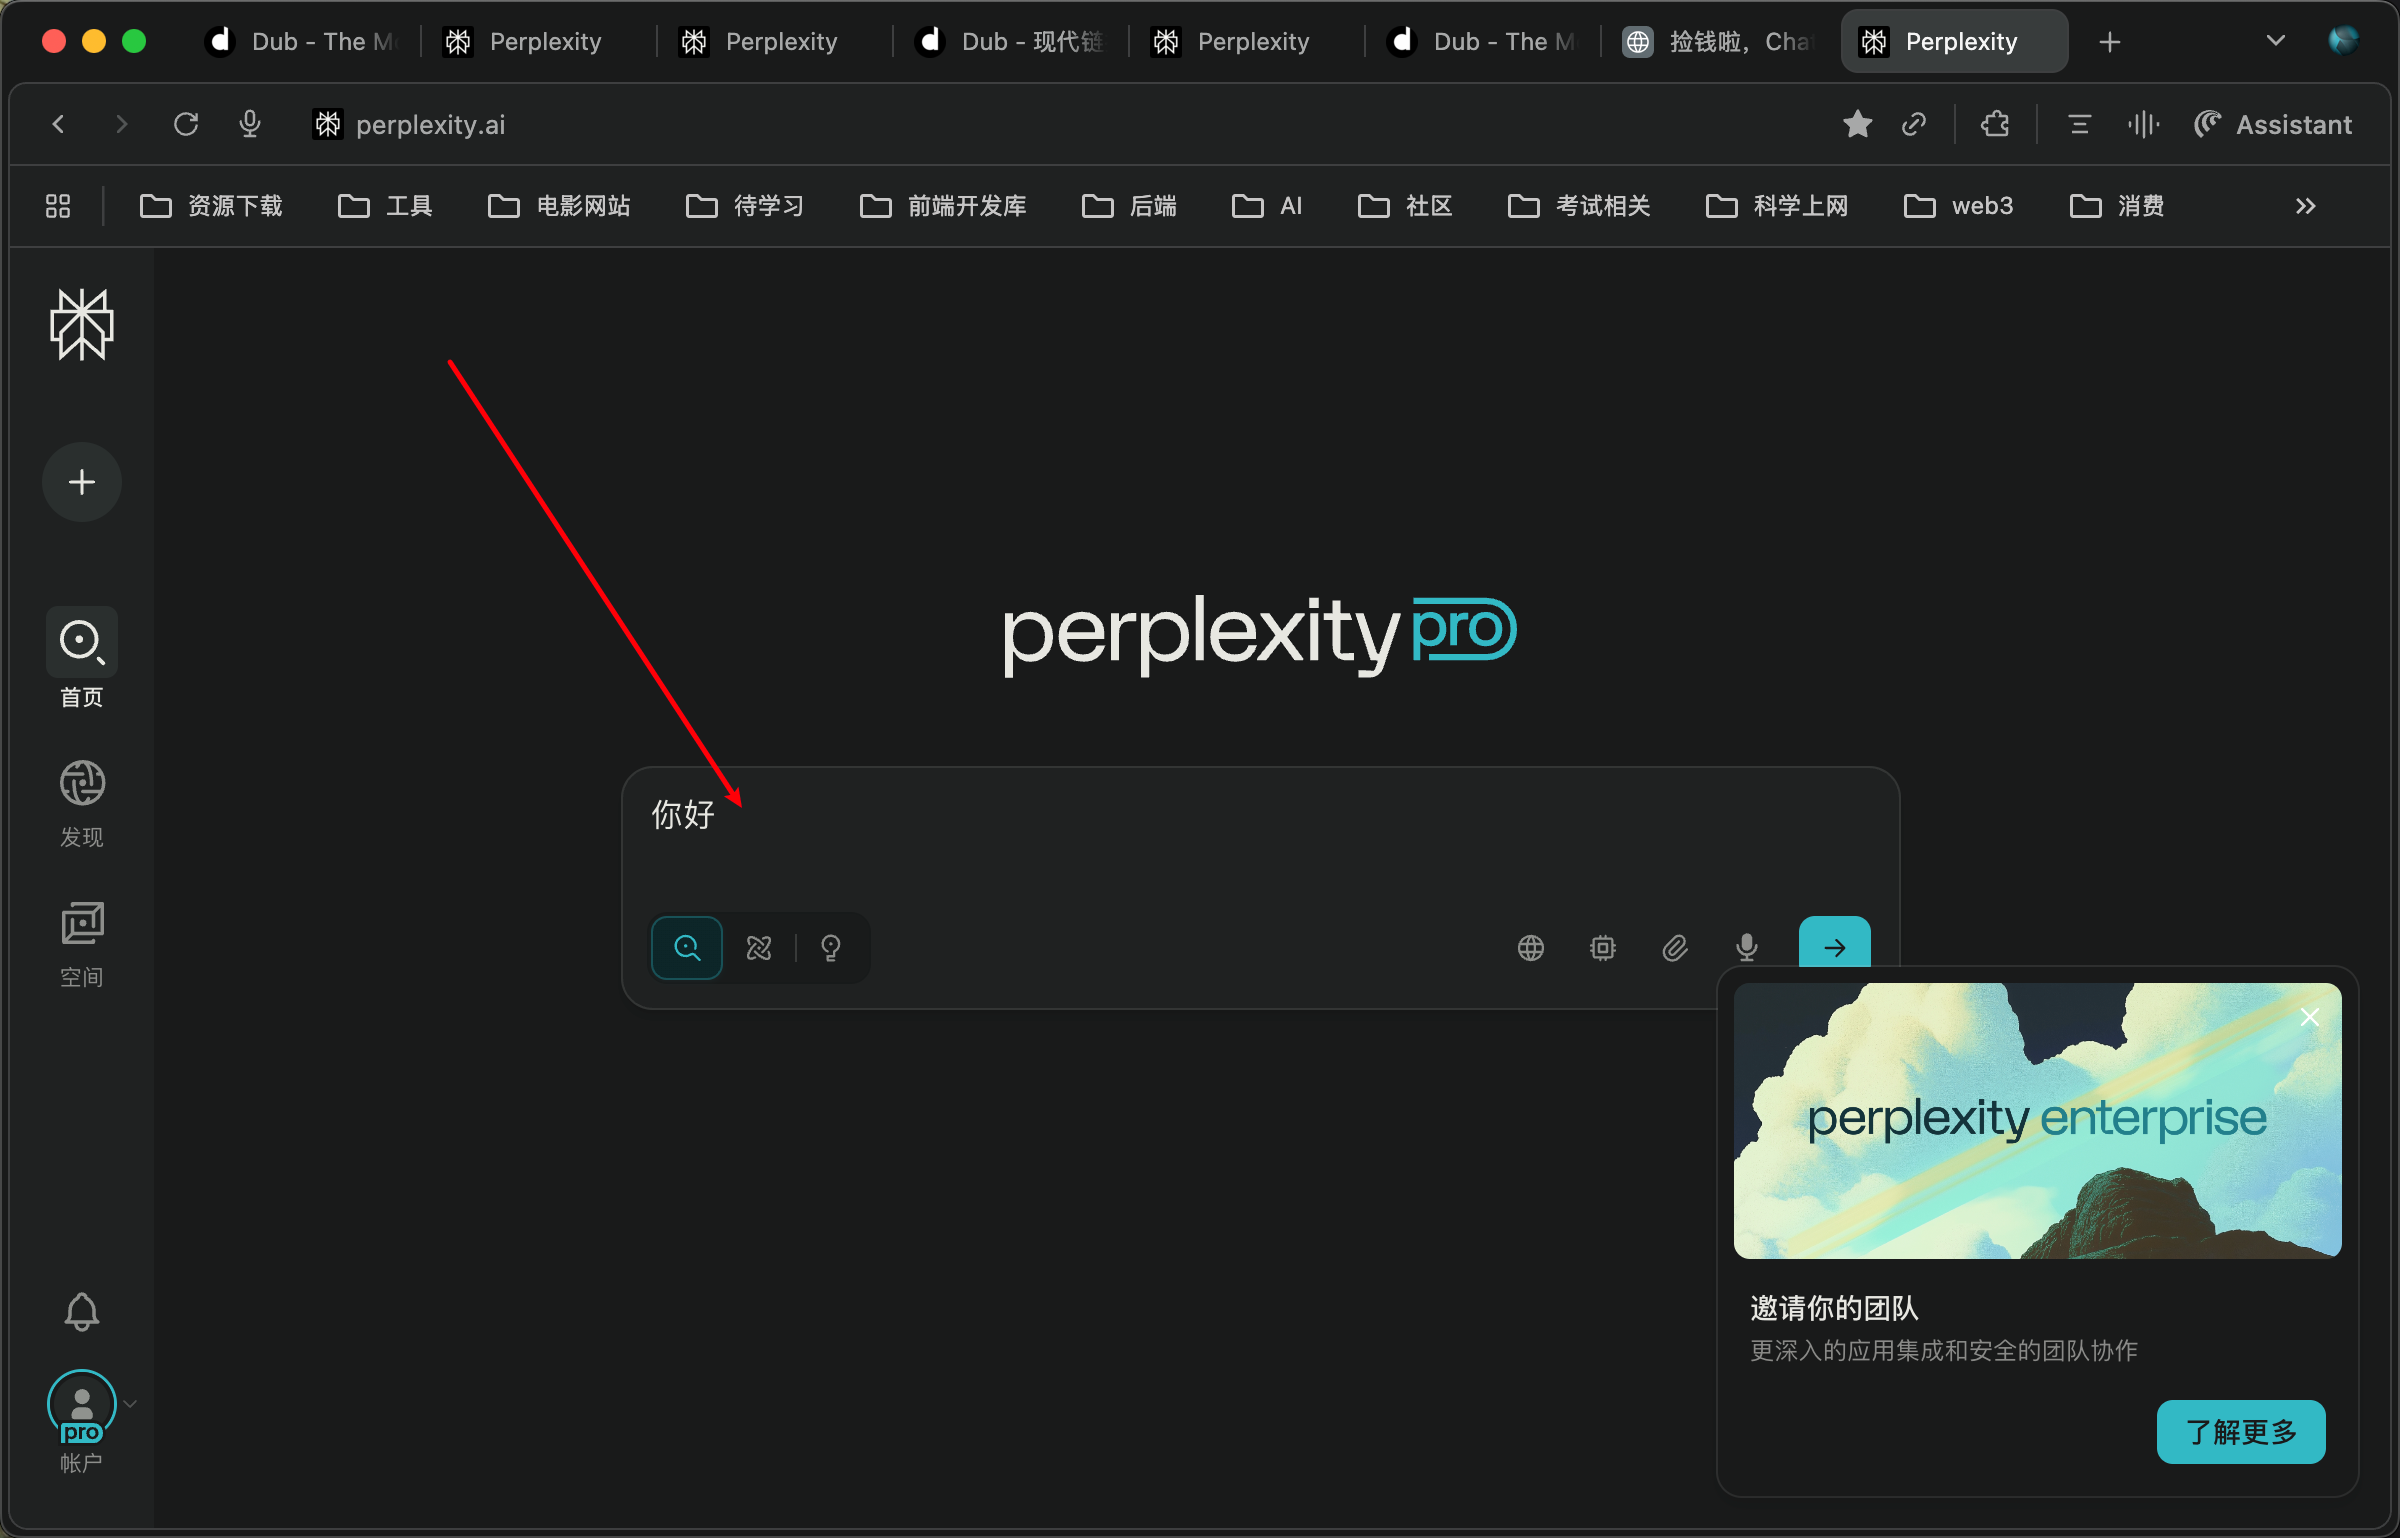
Task: Open the tab list dropdown arrow
Action: point(2275,41)
